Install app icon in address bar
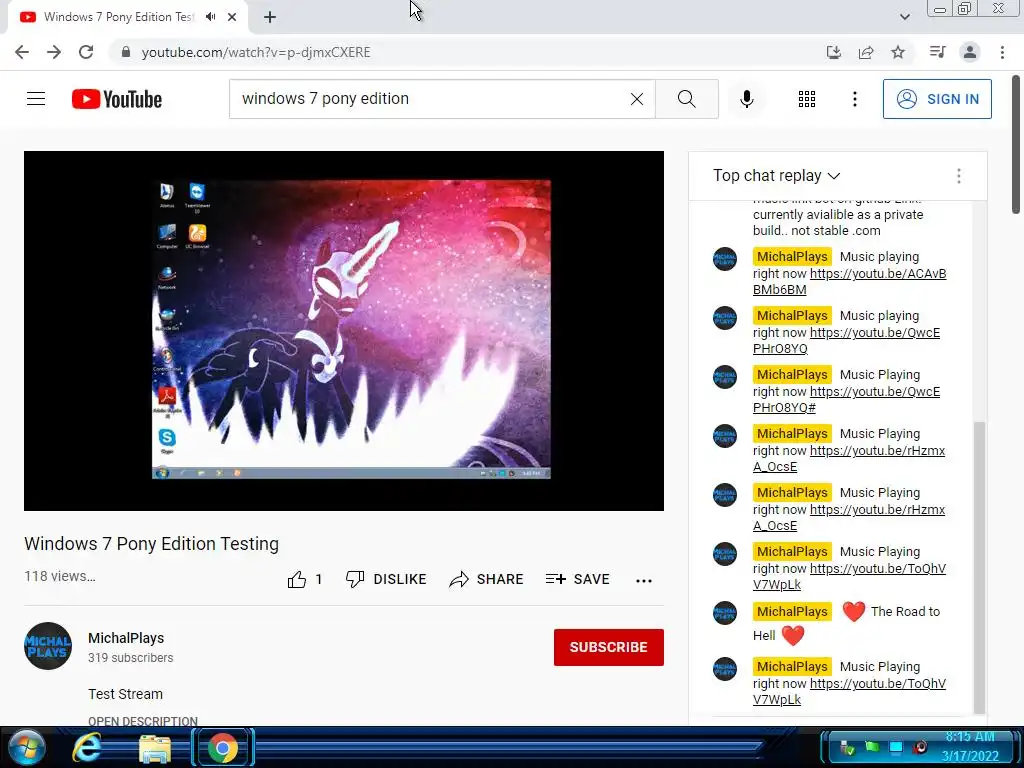This screenshot has width=1024, height=768. point(833,52)
